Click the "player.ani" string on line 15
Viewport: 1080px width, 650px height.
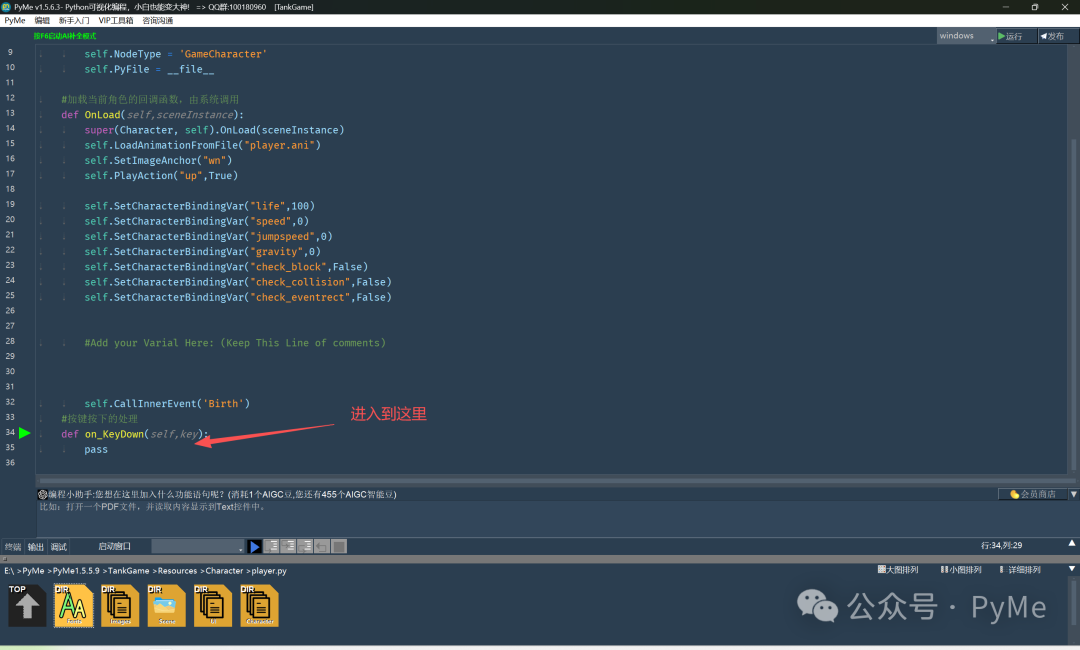click(x=280, y=145)
